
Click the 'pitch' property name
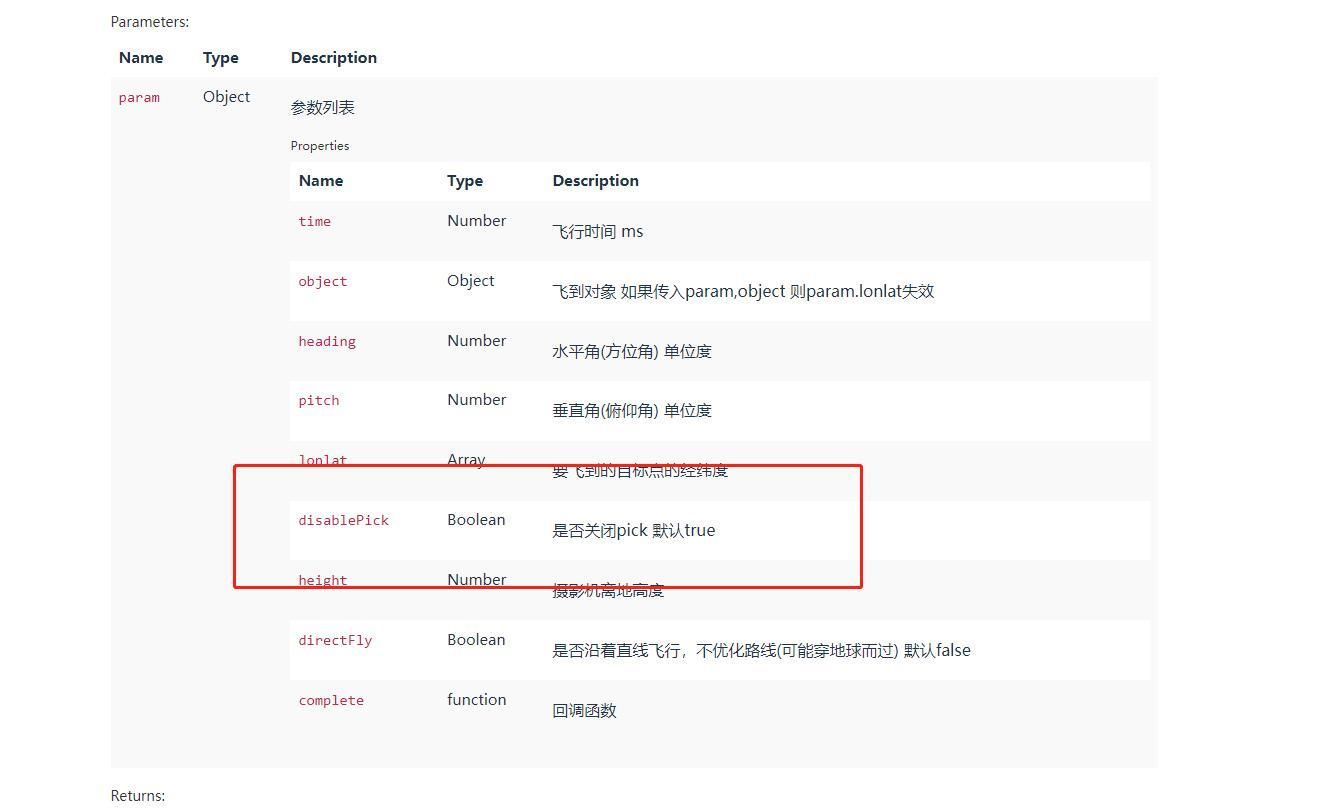pyautogui.click(x=318, y=400)
